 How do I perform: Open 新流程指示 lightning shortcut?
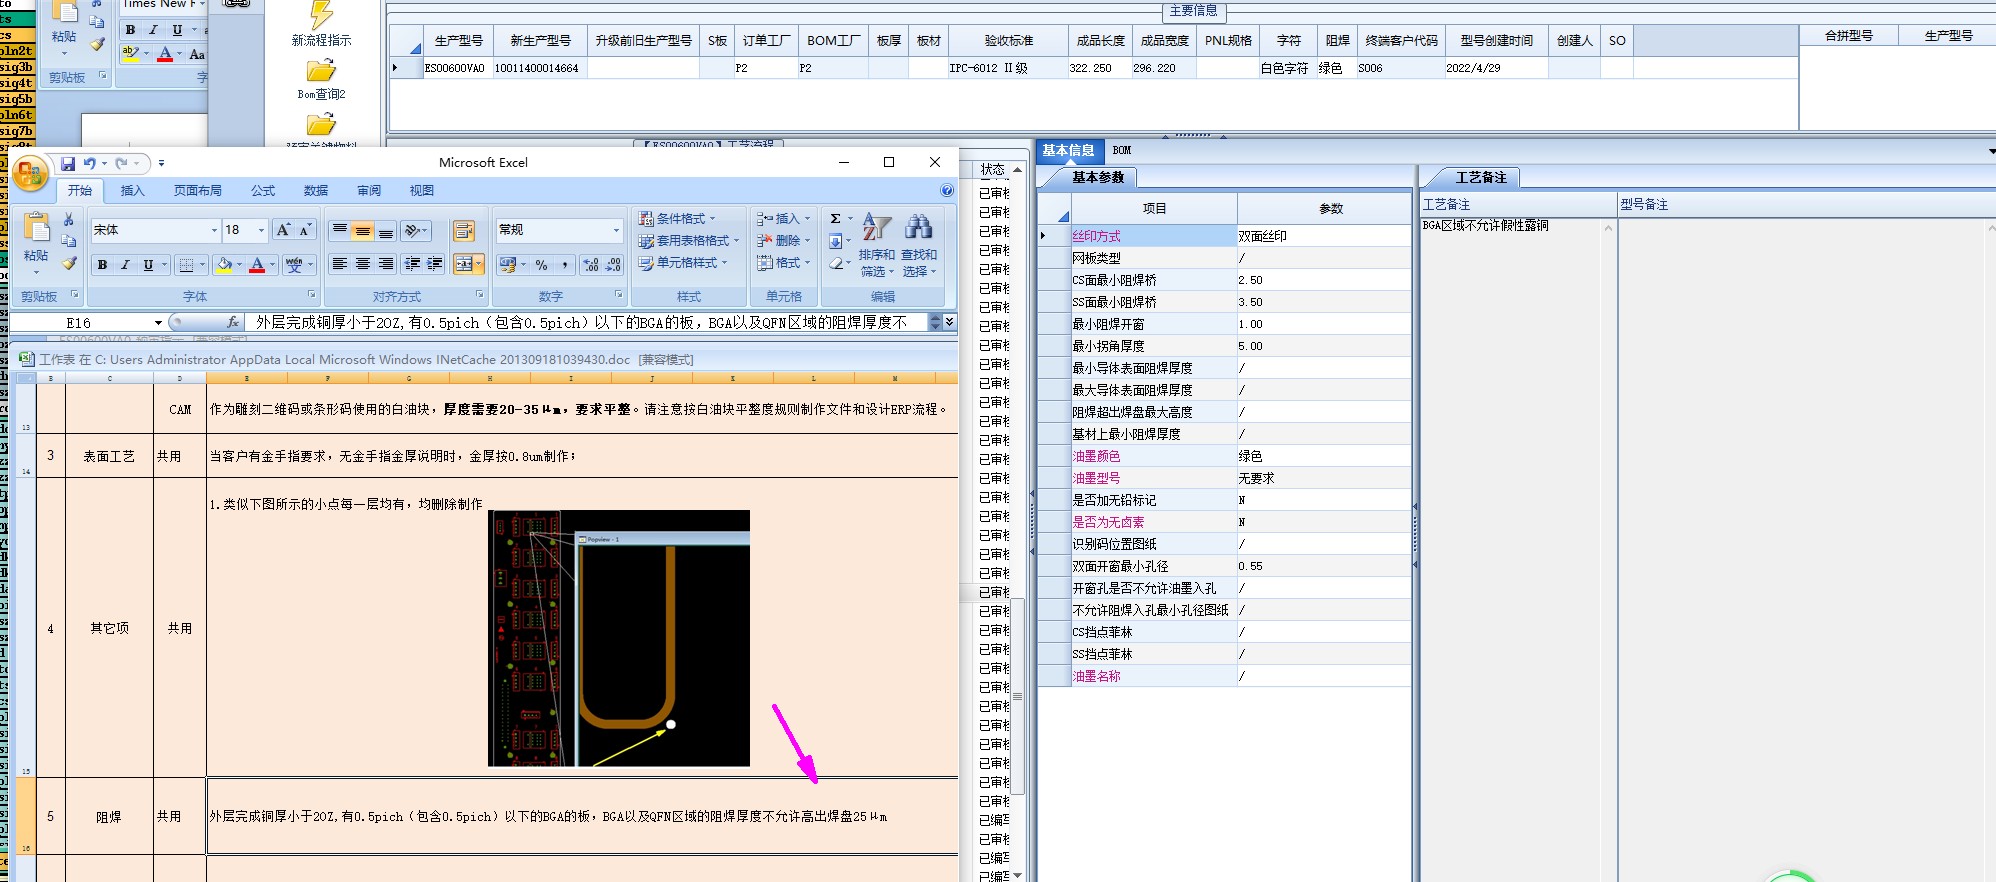321,25
